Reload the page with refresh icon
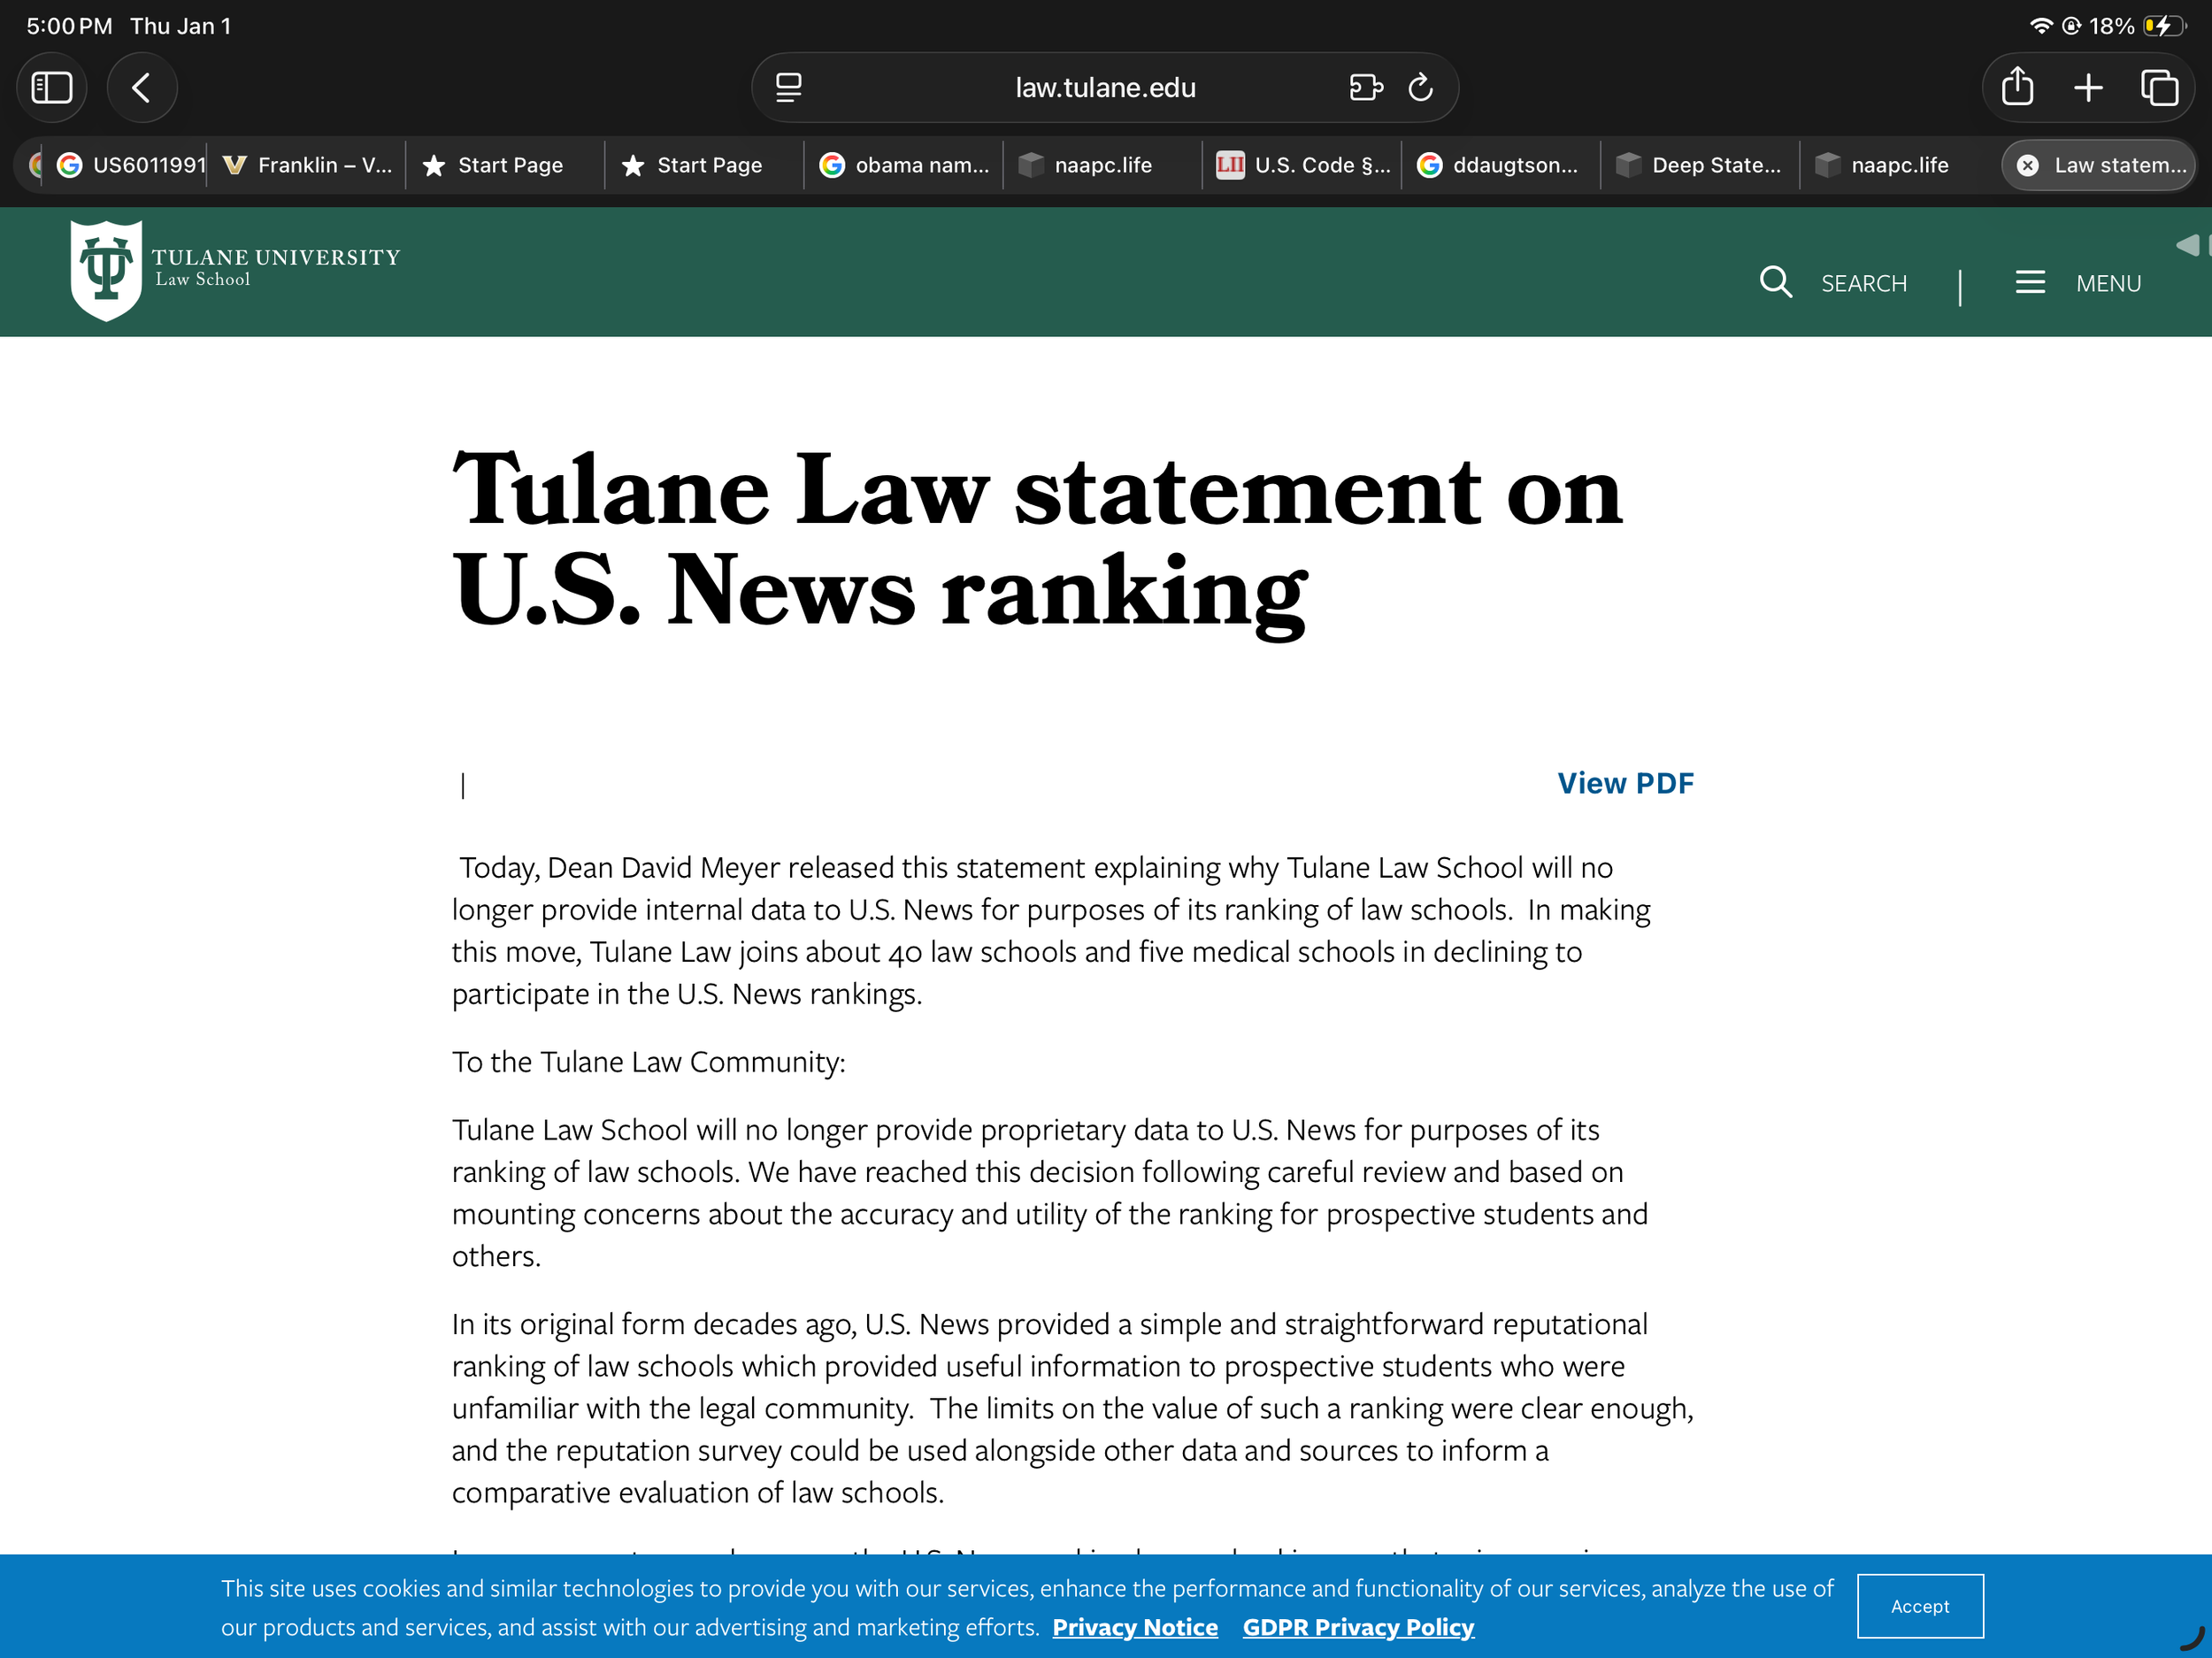 [1420, 88]
